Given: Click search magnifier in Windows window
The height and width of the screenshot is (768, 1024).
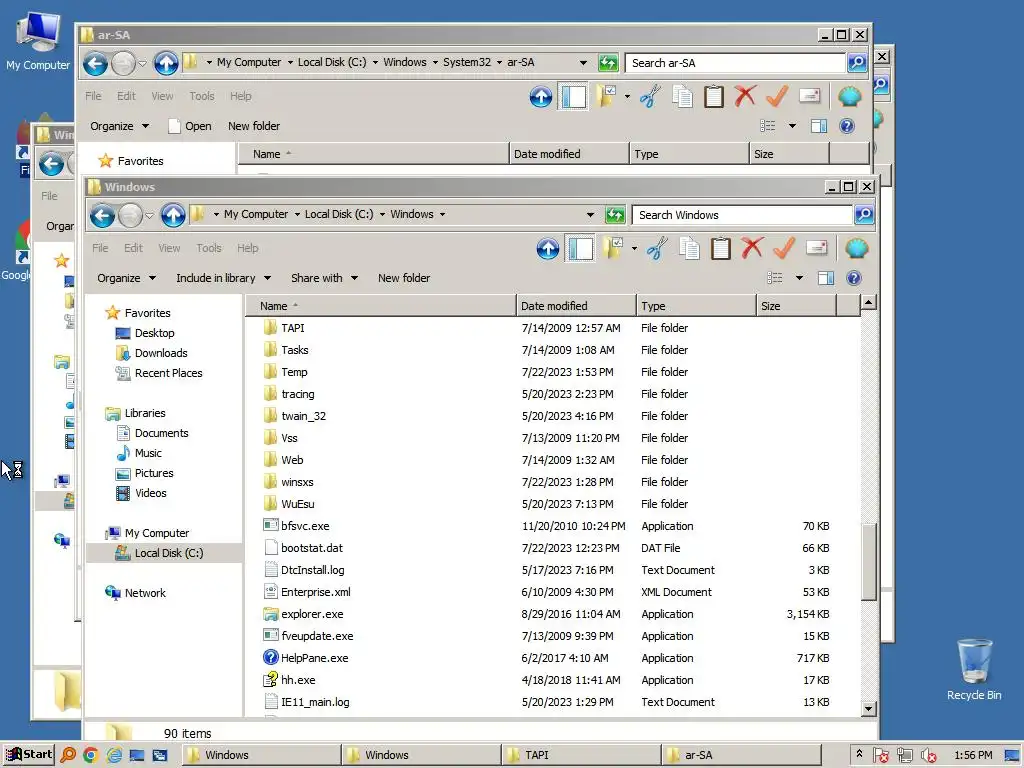Looking at the screenshot, I should click(x=864, y=214).
